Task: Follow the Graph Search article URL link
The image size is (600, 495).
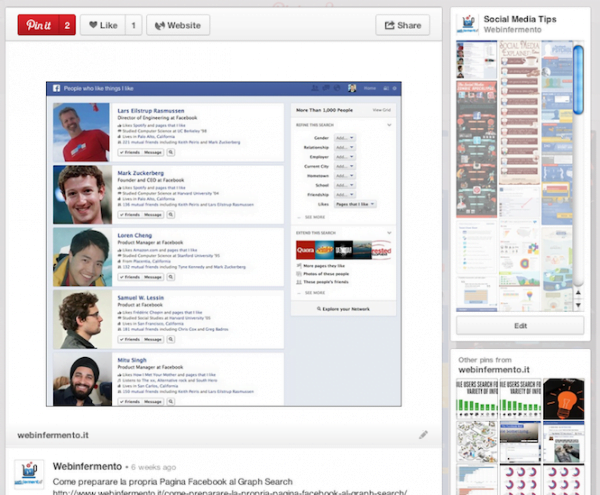Action: (230, 491)
